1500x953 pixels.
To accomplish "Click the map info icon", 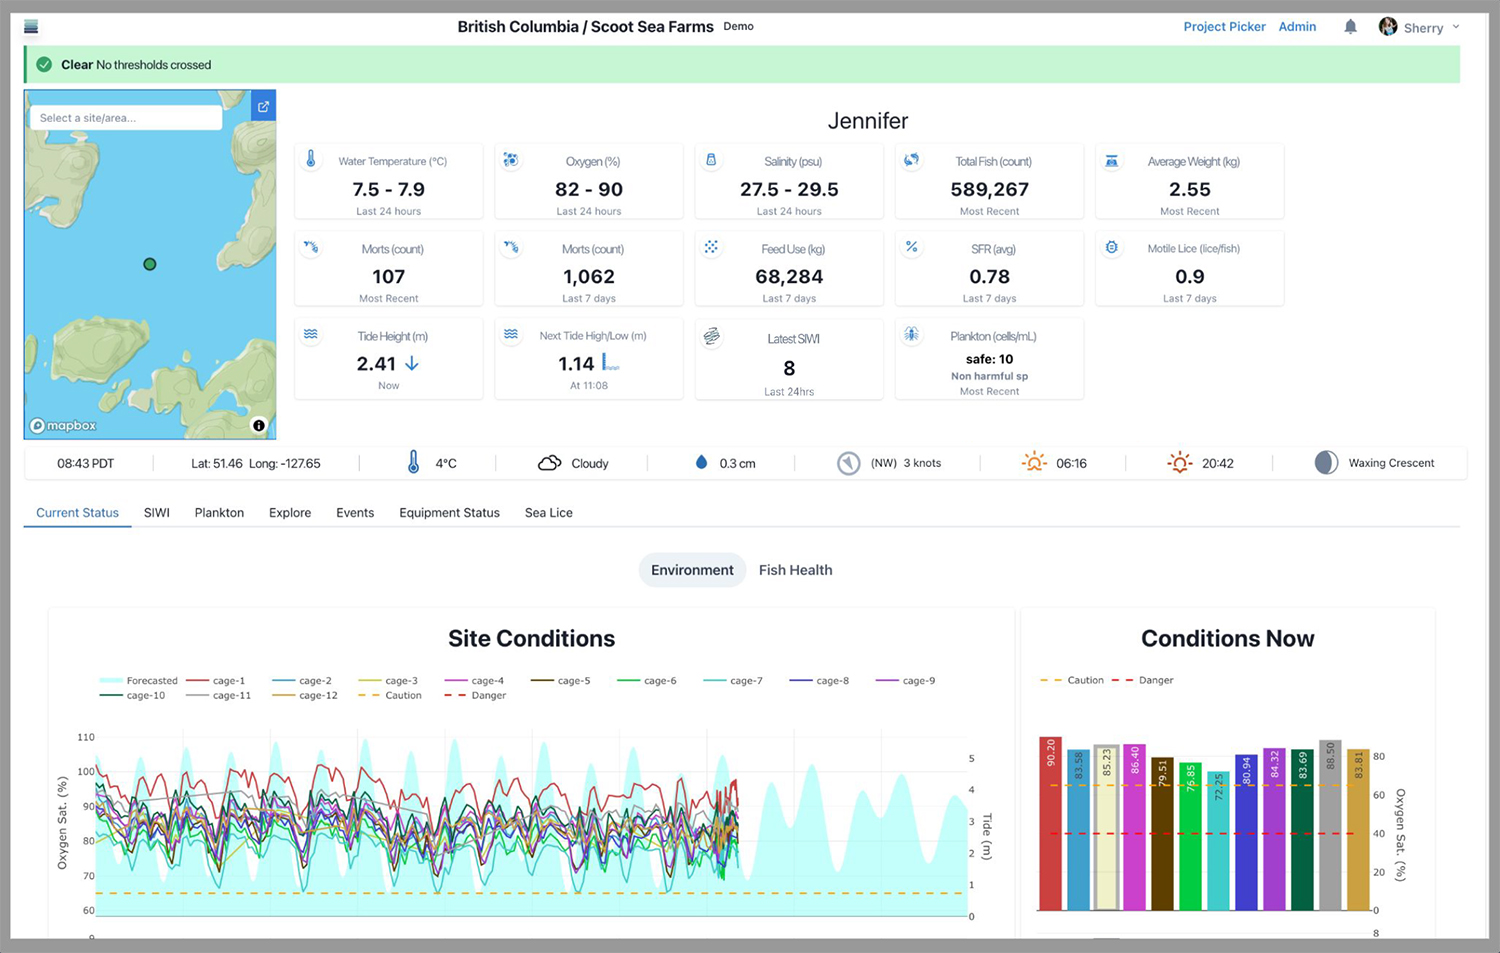I will point(259,425).
